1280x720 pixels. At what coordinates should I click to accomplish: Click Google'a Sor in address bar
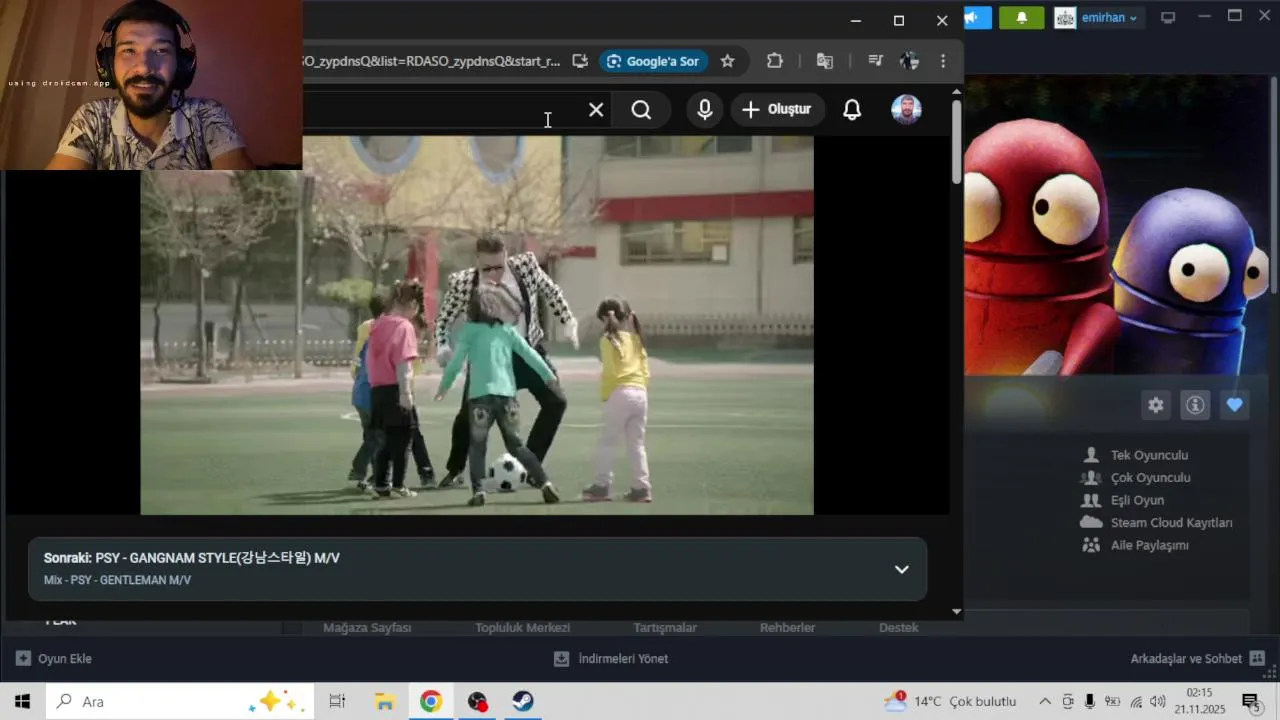click(x=654, y=61)
